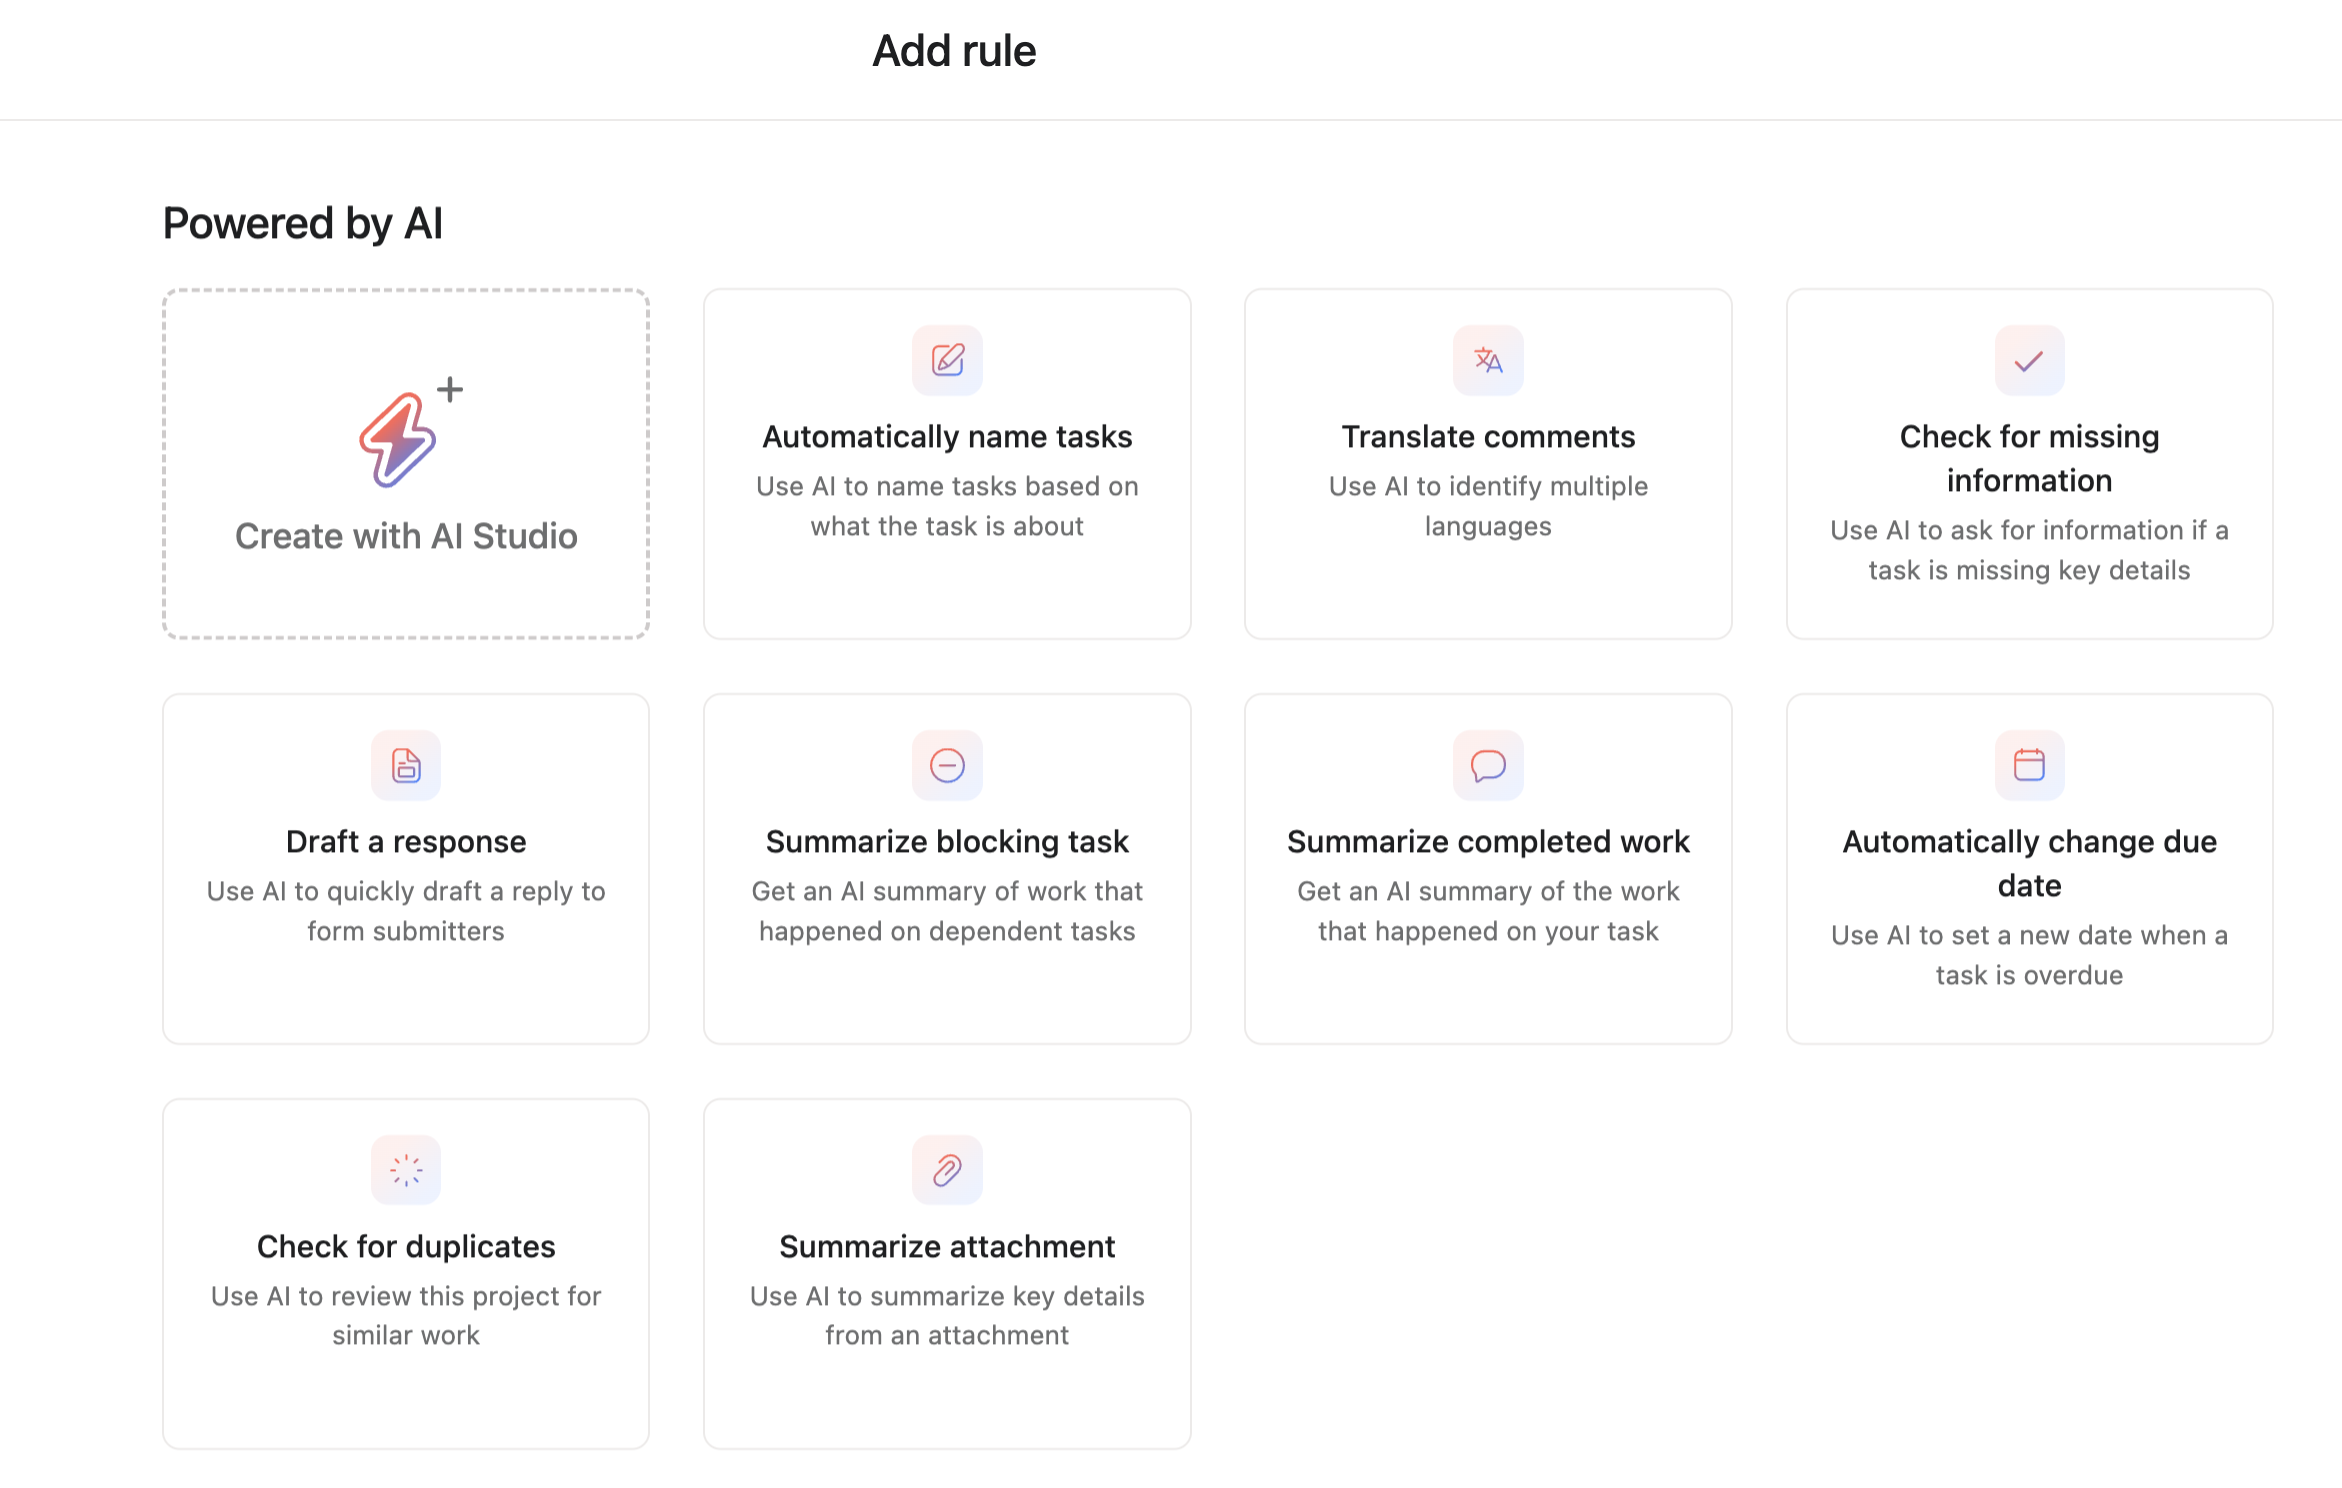Viewport: 2342px width, 1488px height.
Task: Click the AI Studio lightning bolt icon
Action: point(399,440)
